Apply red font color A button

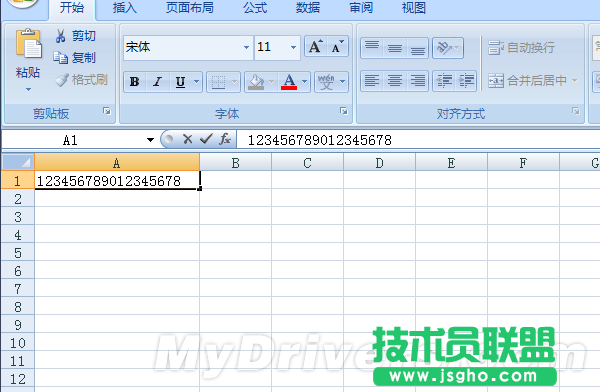pos(289,82)
